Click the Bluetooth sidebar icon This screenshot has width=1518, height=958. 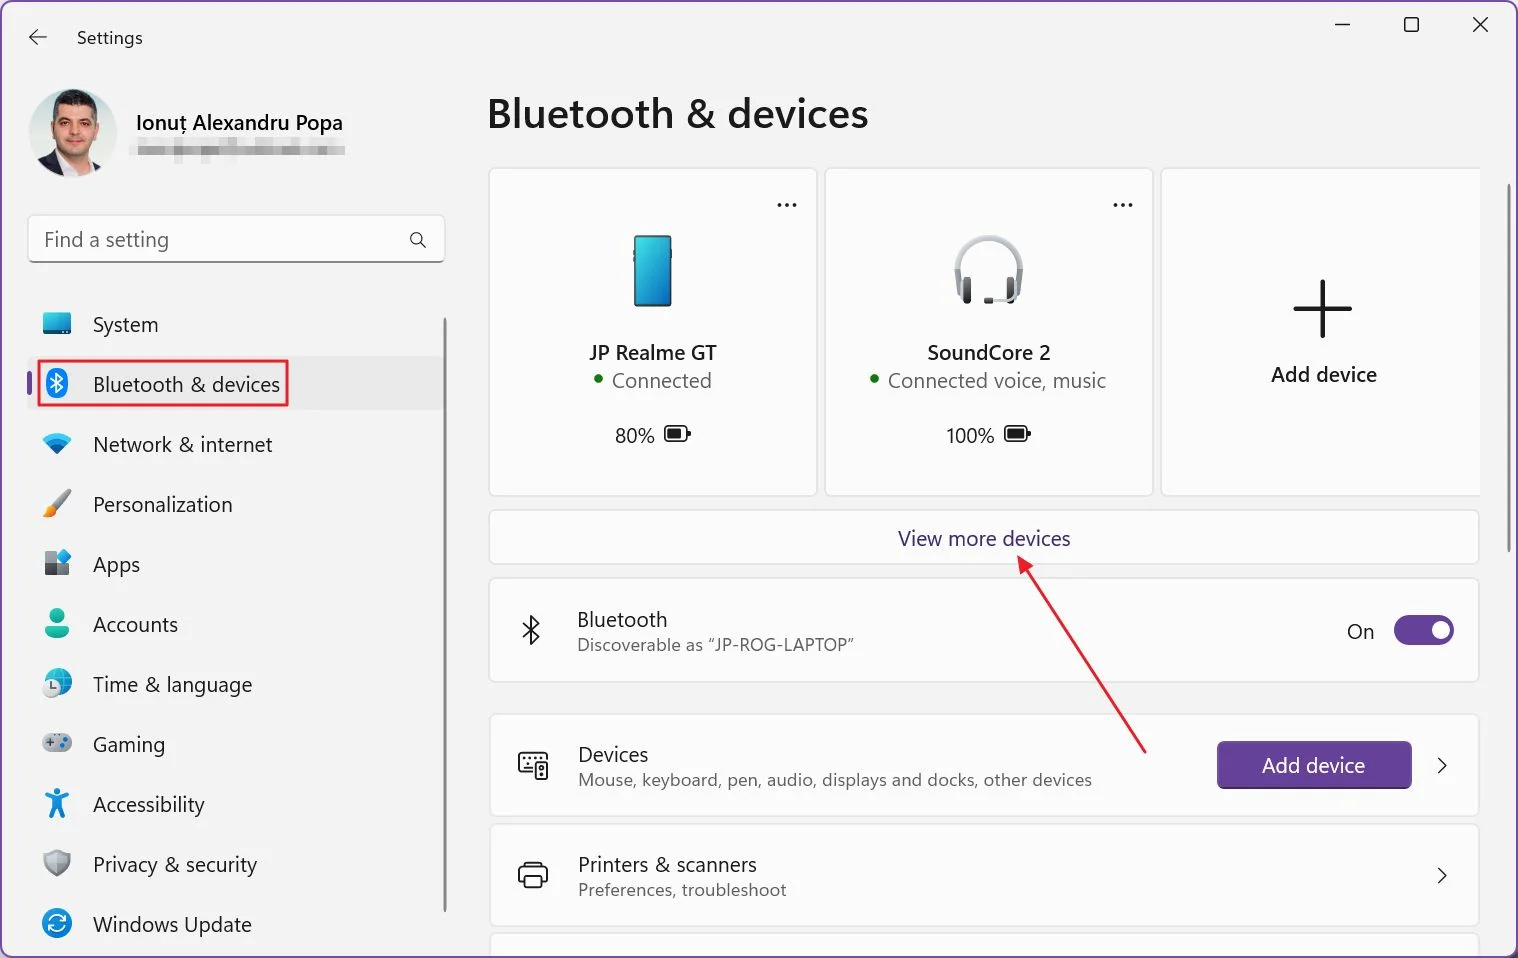pyautogui.click(x=57, y=383)
